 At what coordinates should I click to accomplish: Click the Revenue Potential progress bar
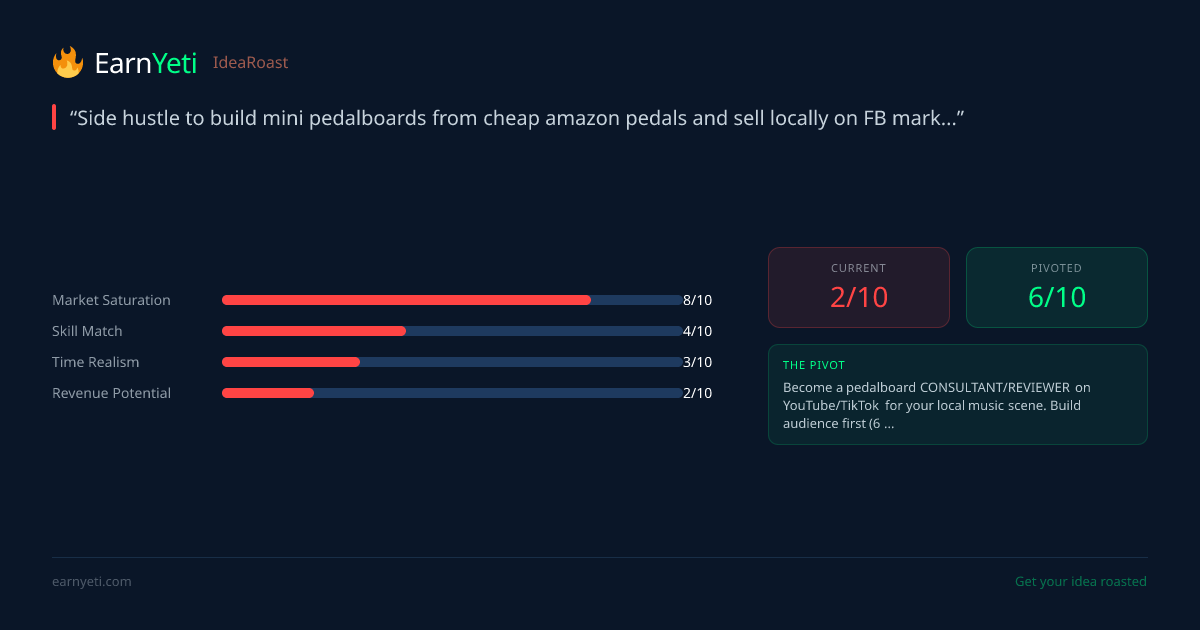click(x=452, y=393)
